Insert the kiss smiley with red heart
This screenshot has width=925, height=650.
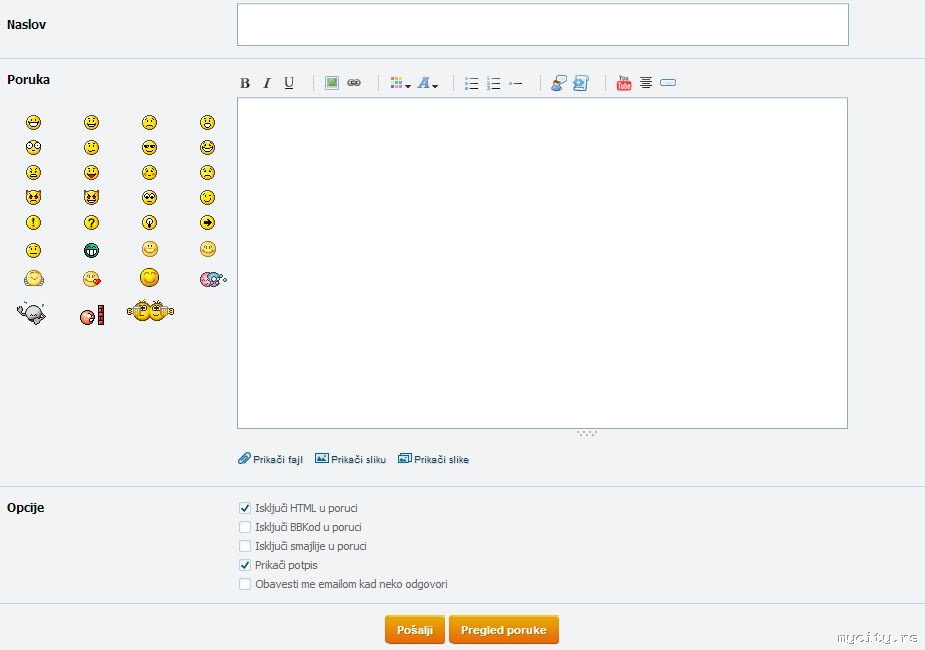pos(91,278)
